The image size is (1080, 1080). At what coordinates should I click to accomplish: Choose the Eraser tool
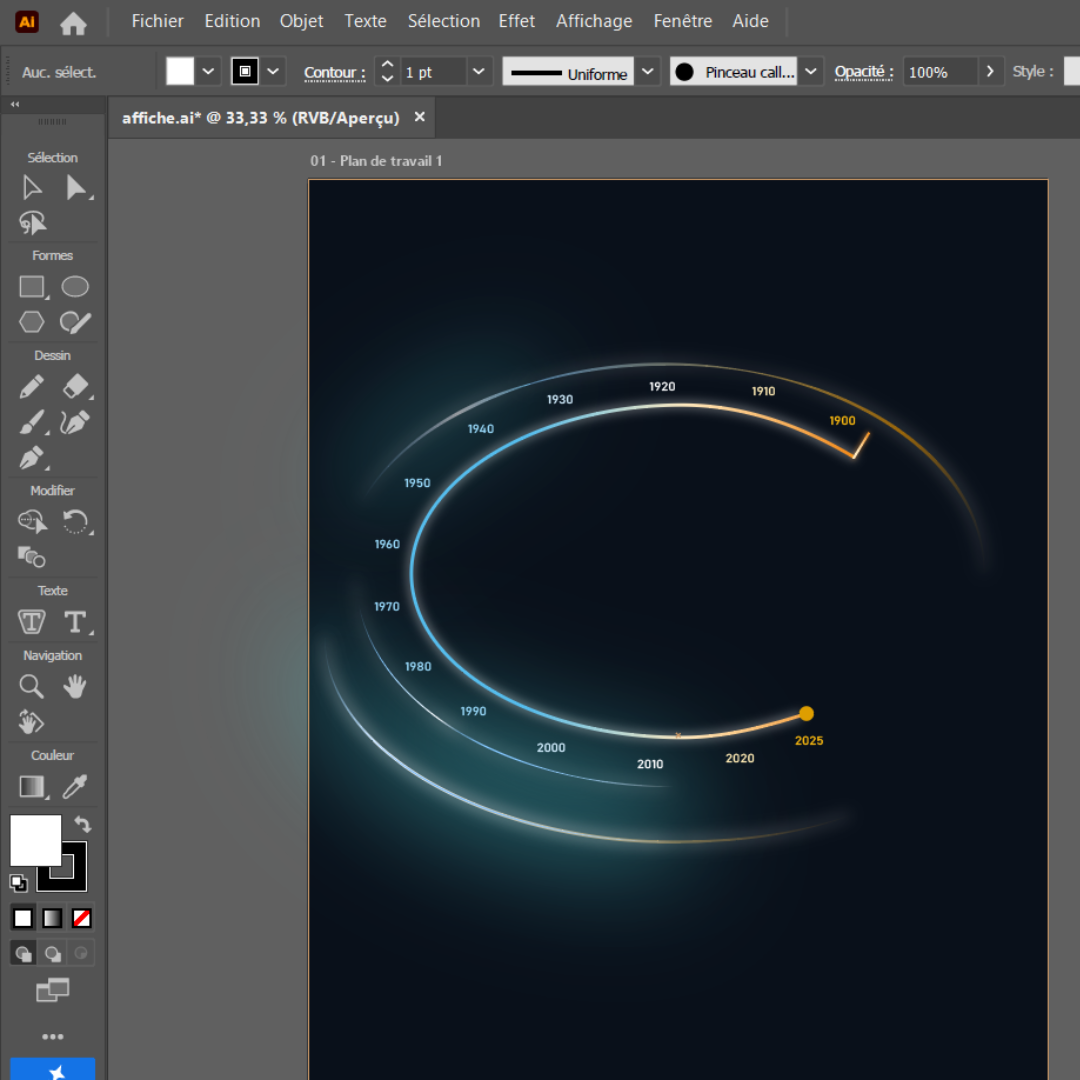(76, 387)
